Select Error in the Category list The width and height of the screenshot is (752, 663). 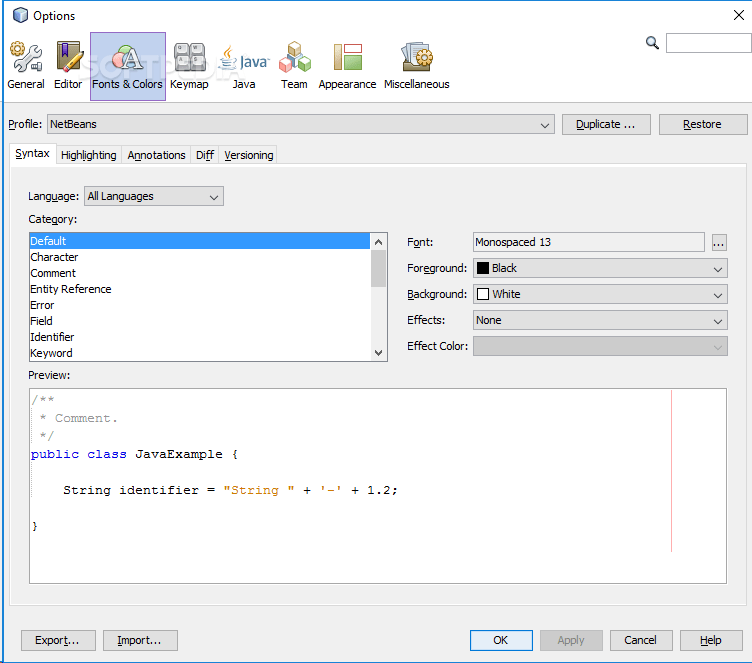(x=200, y=305)
